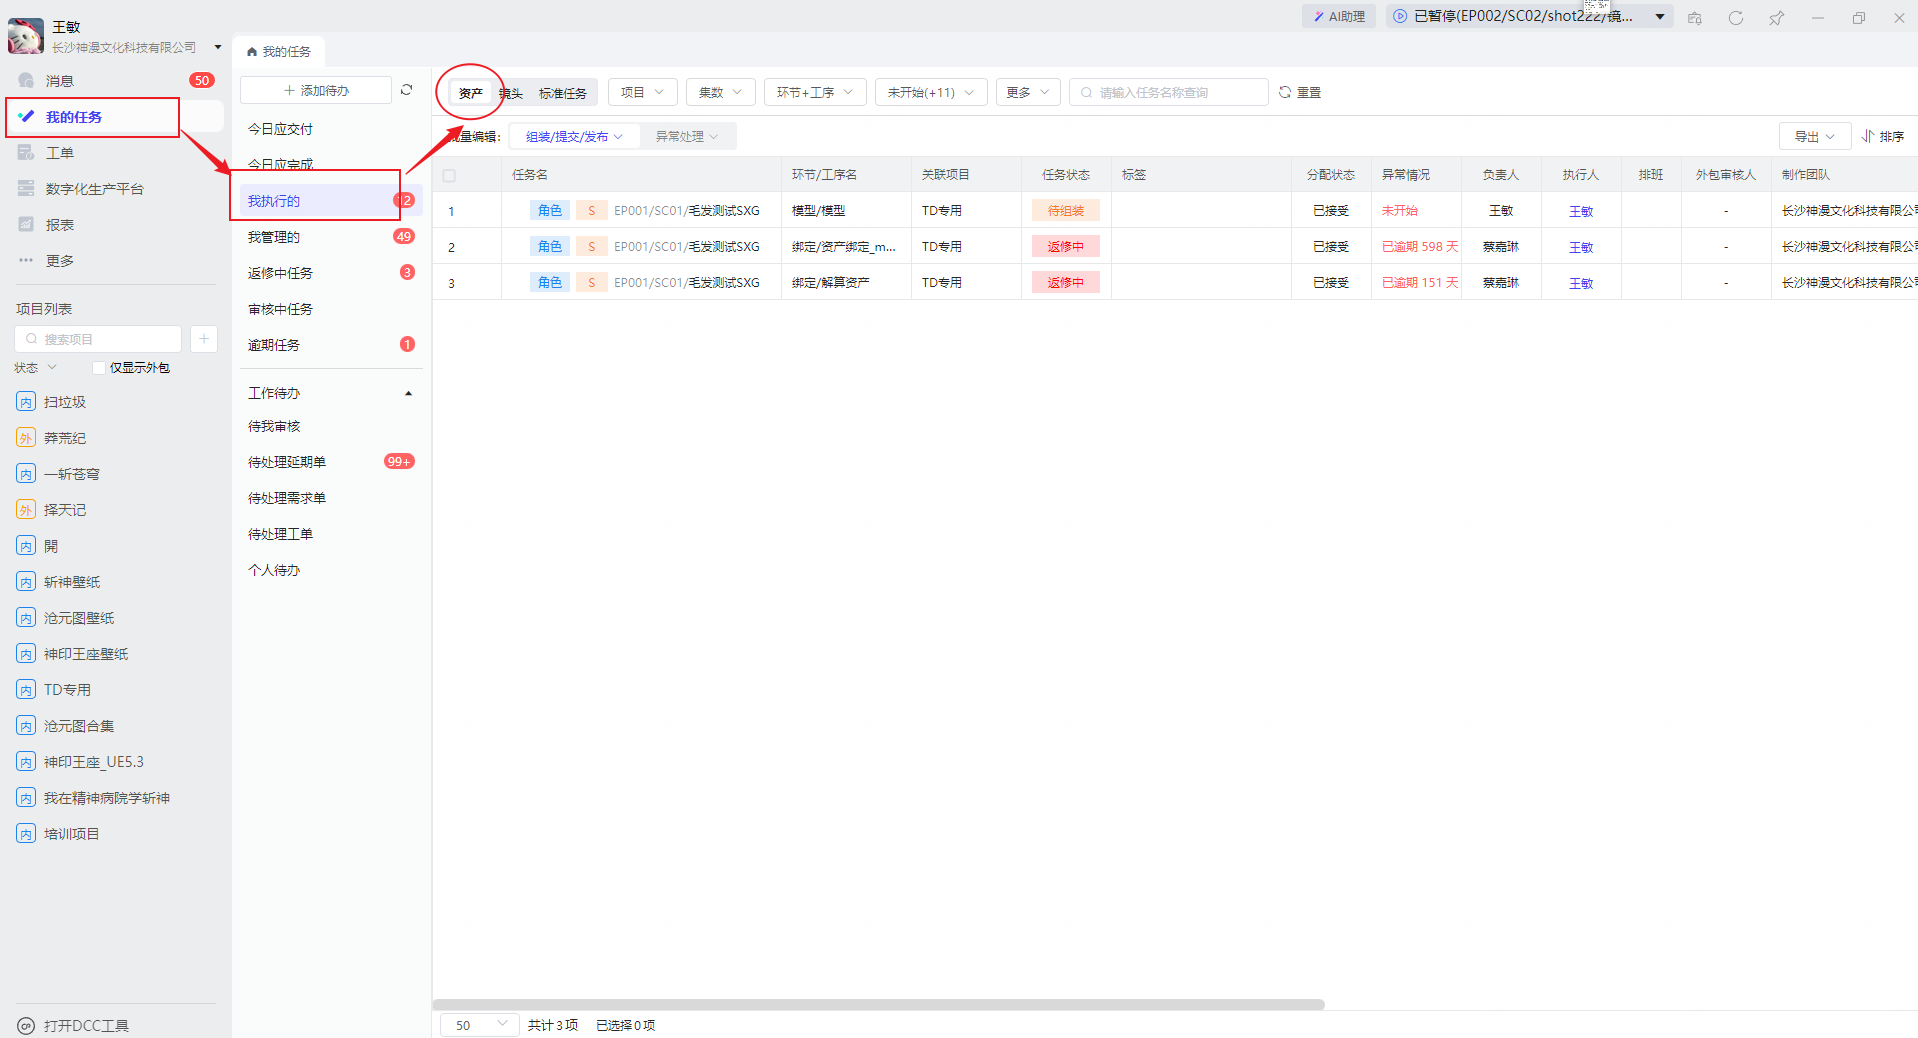
Task: Expand the 环节+工序 dropdown
Action: coord(814,92)
